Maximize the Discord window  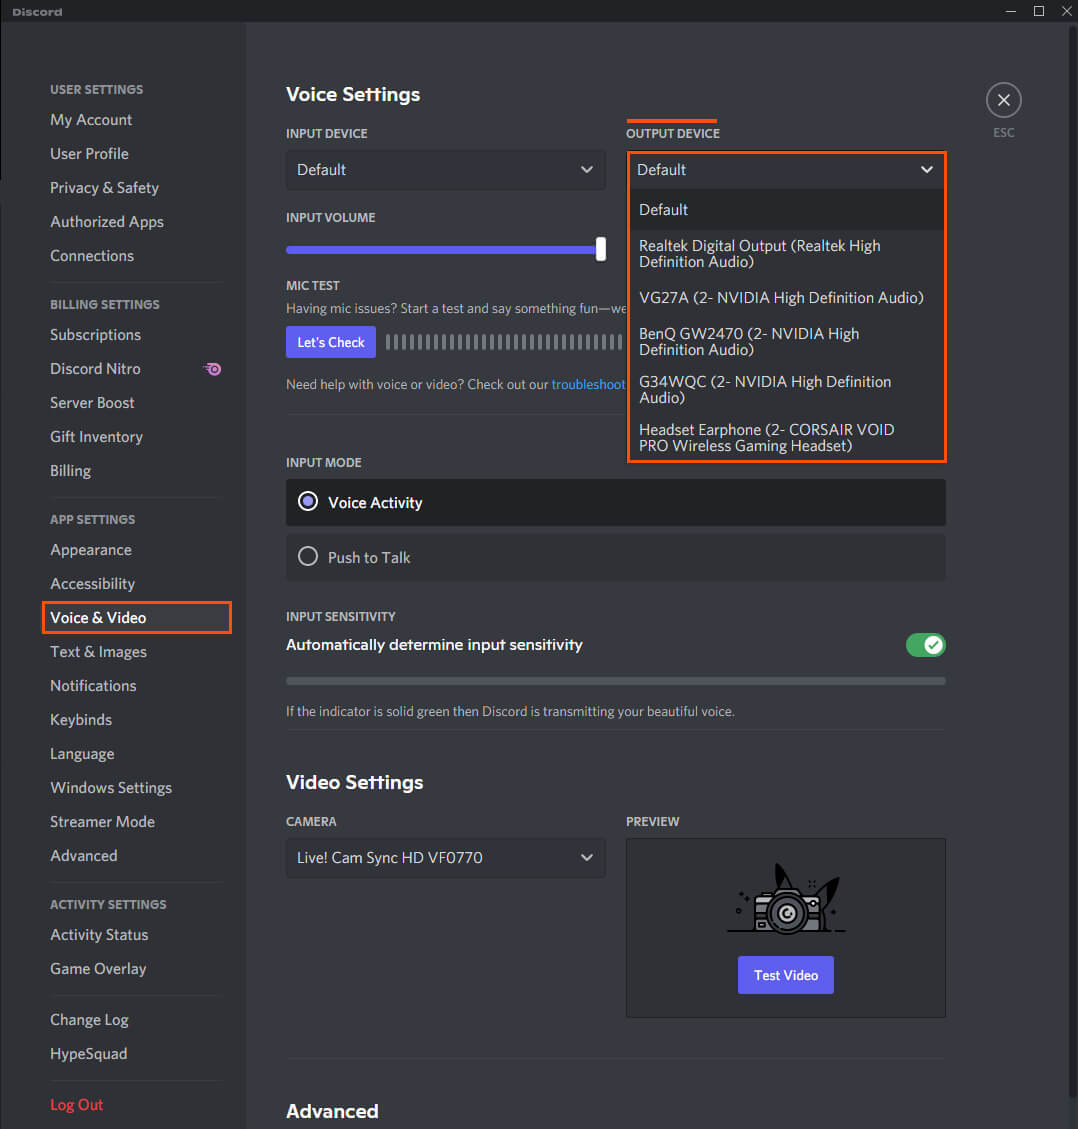click(x=1038, y=11)
